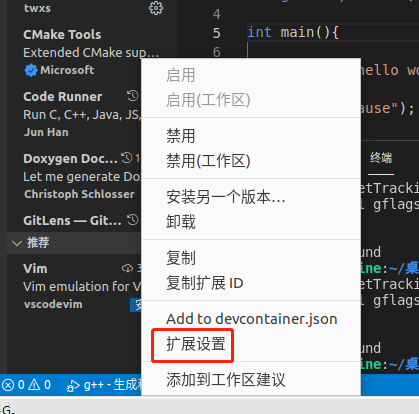Click the twxs publisher name
This screenshot has height=414, width=419.
(x=37, y=8)
